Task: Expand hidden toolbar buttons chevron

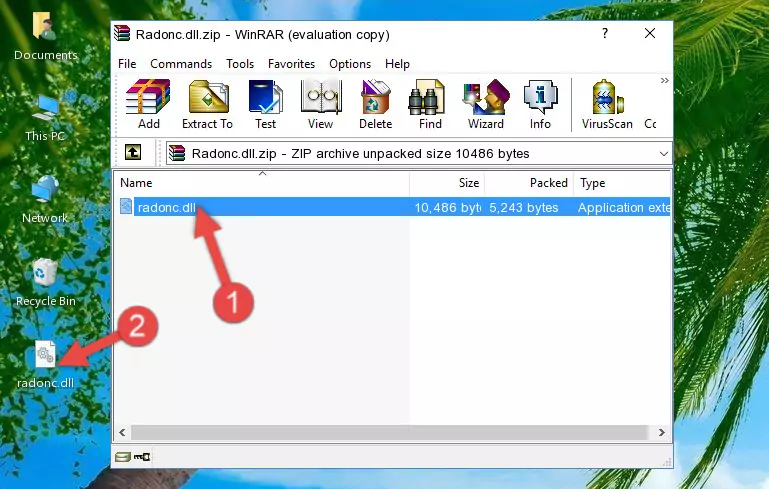Action: point(664,81)
